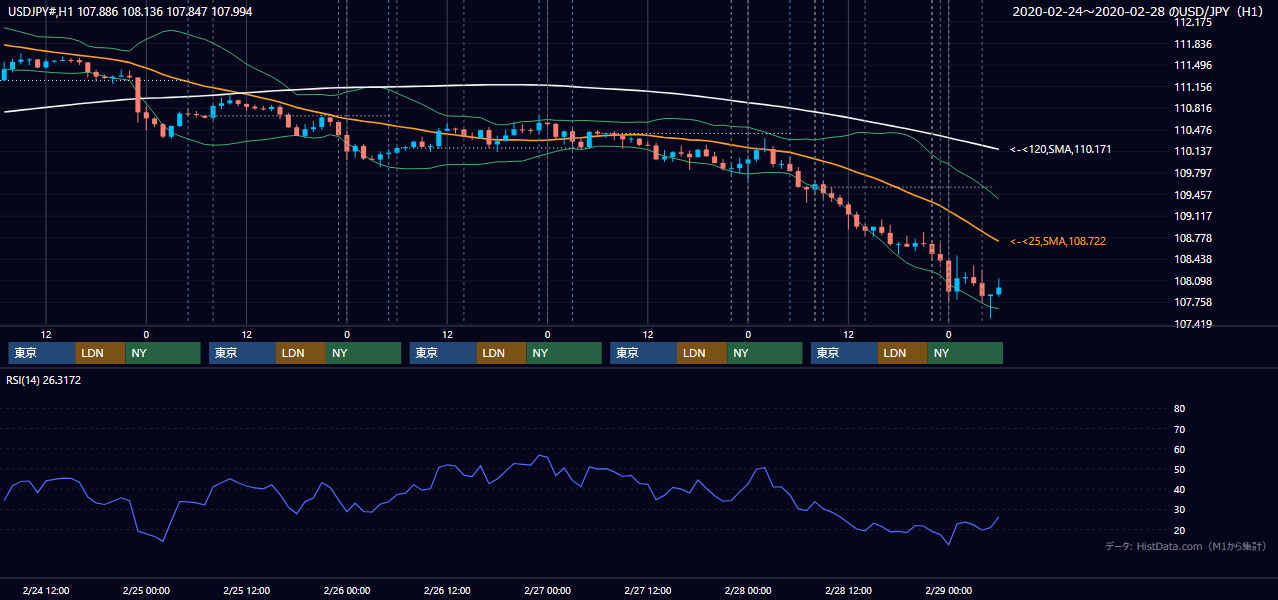Click the 109.117 price axis label
Image resolution: width=1278 pixels, height=600 pixels.
pyautogui.click(x=1192, y=216)
